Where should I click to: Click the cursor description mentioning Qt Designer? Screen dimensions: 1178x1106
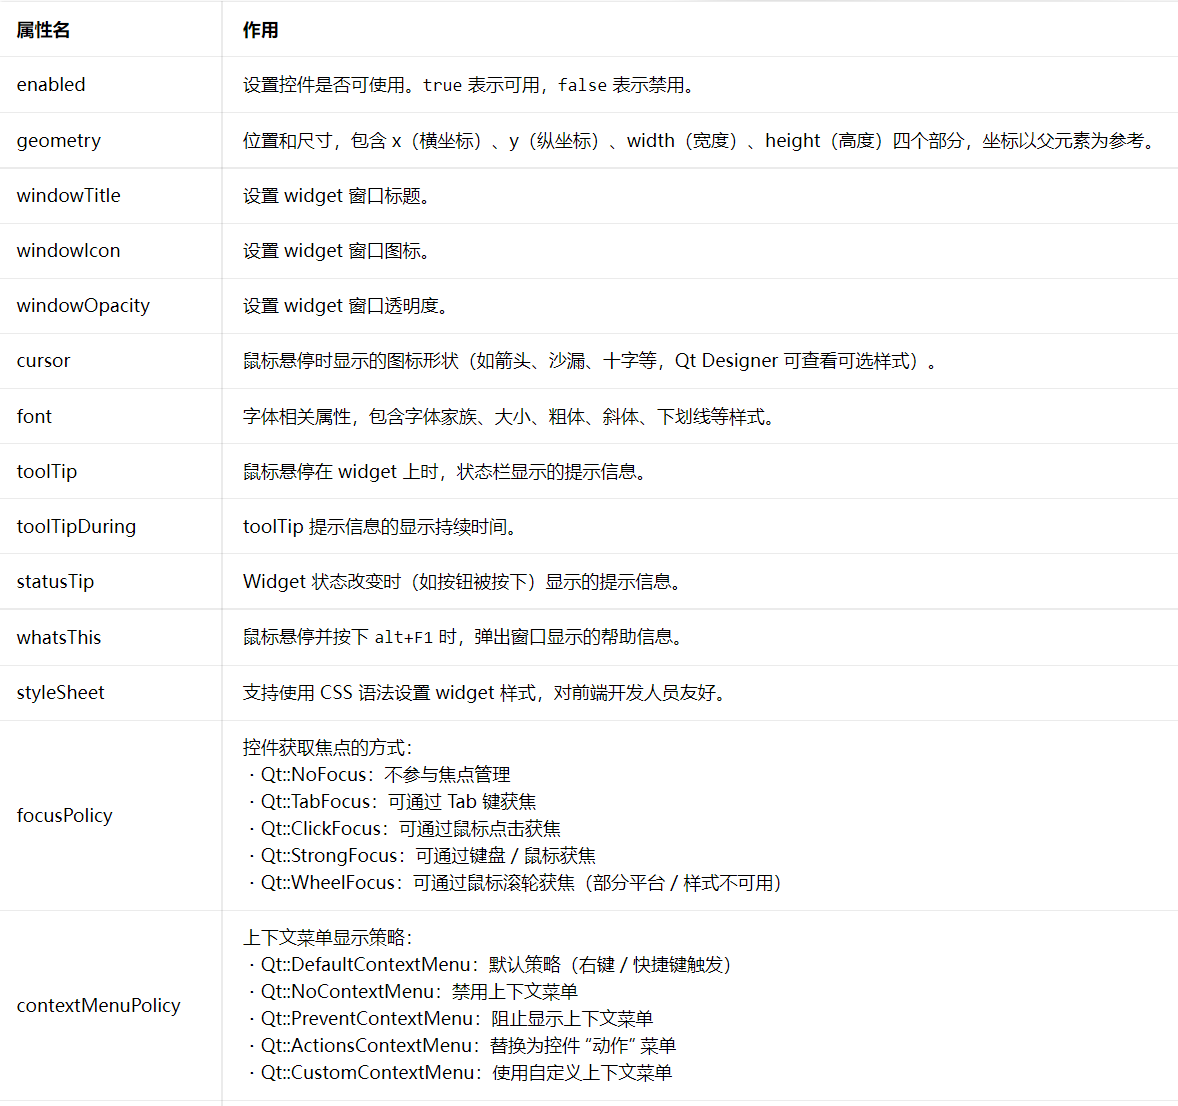591,361
